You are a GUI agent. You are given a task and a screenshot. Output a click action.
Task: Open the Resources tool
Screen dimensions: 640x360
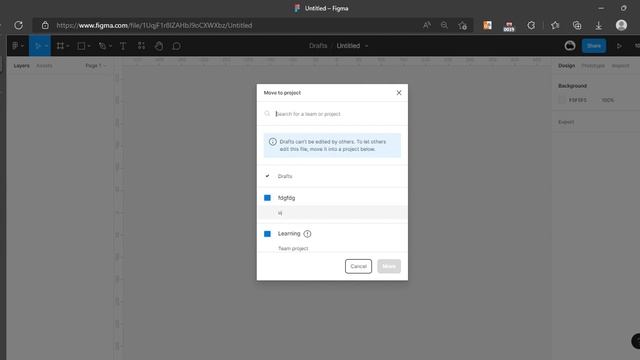click(x=141, y=46)
